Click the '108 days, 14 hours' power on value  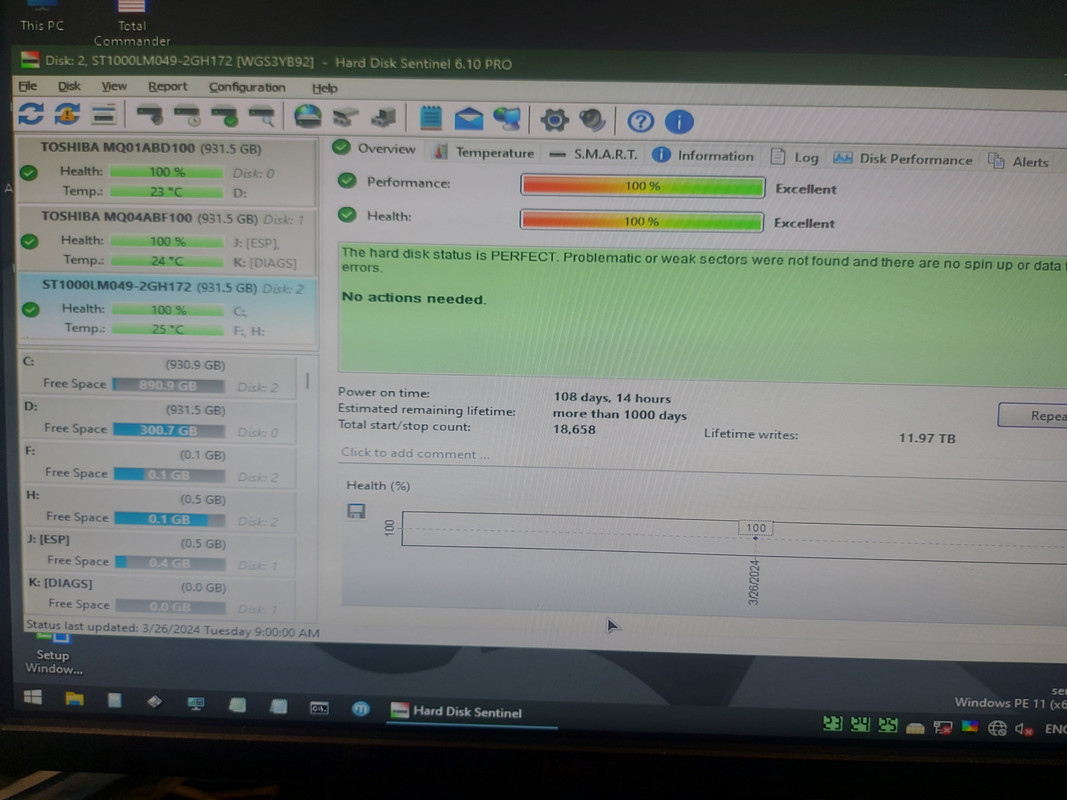[x=612, y=398]
